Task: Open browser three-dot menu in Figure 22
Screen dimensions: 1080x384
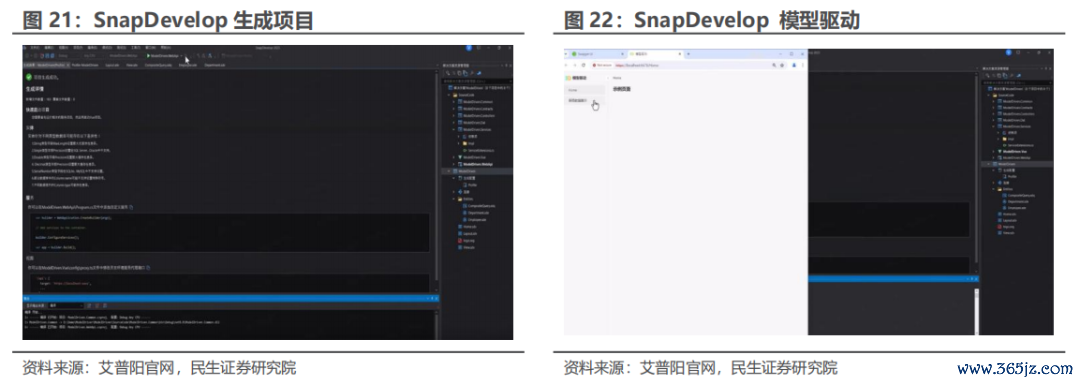Action: point(802,65)
